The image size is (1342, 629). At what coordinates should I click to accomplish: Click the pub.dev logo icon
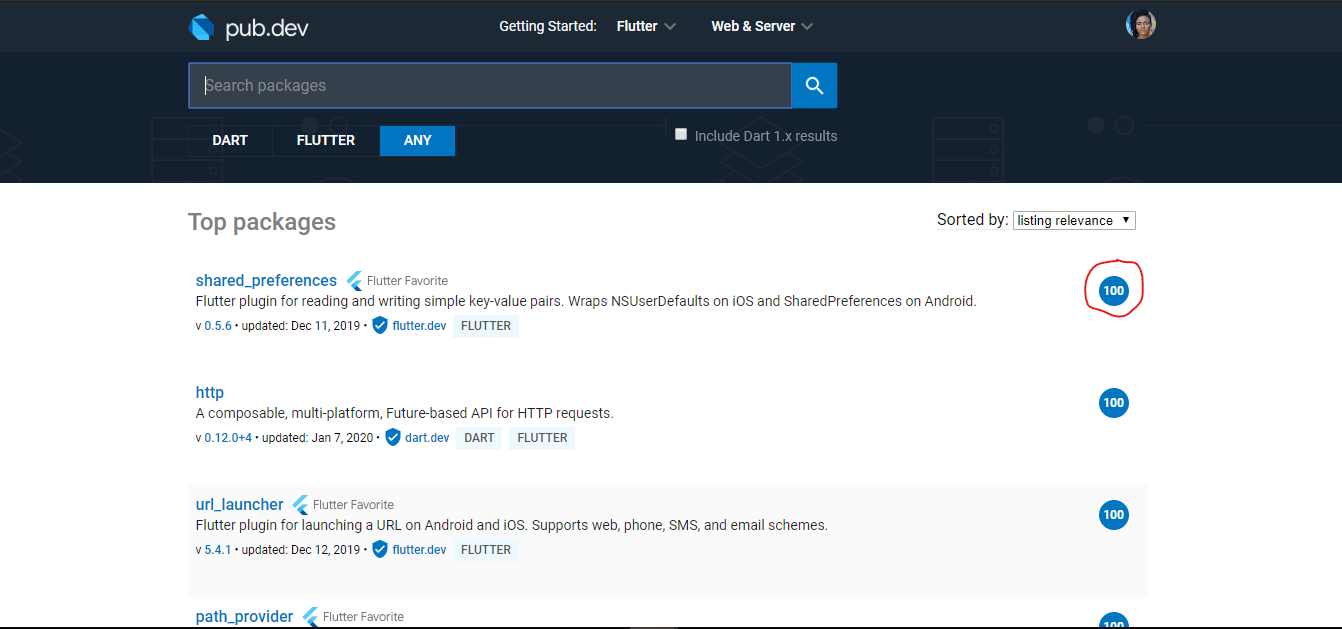coord(201,27)
